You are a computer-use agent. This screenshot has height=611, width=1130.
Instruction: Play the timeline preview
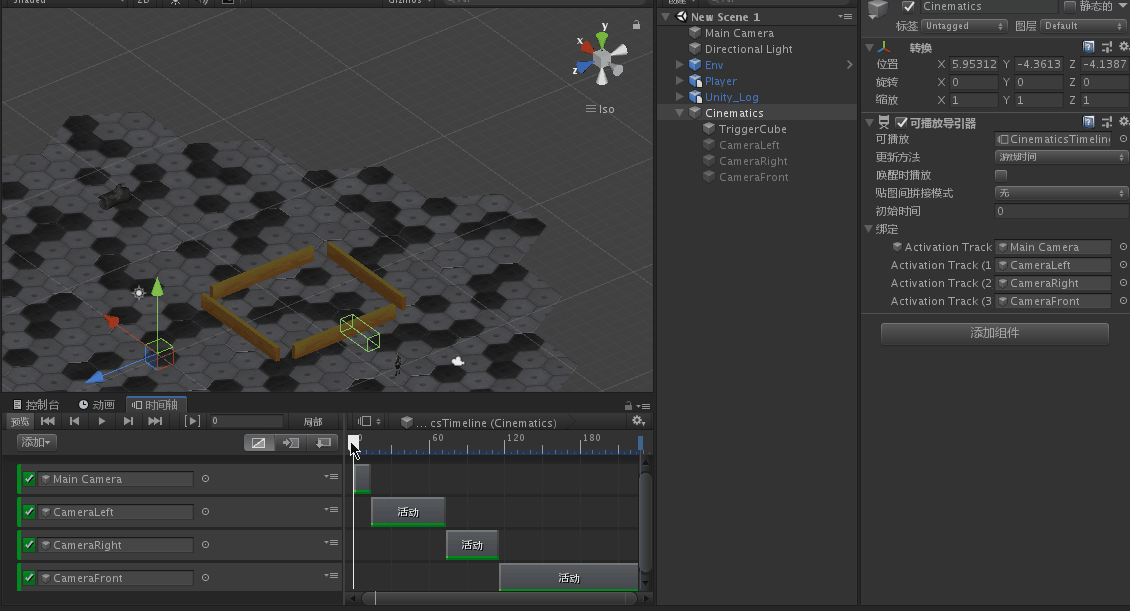[102, 422]
